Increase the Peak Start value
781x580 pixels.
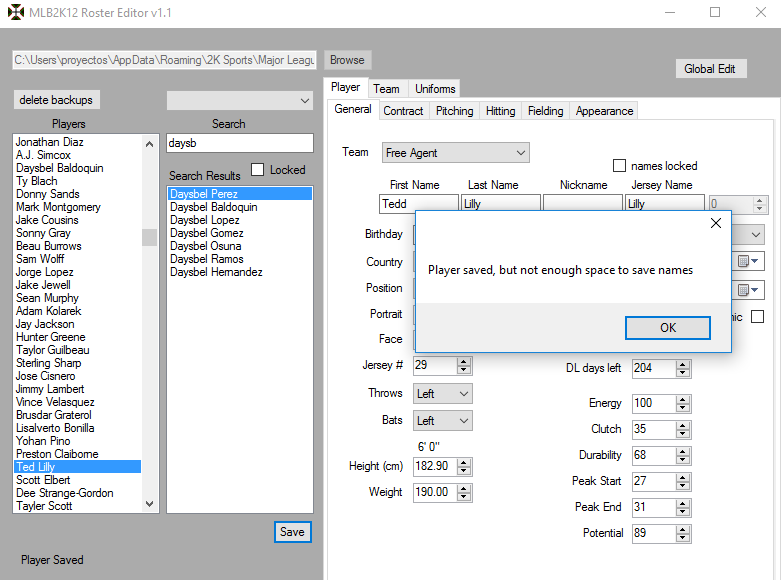[683, 477]
